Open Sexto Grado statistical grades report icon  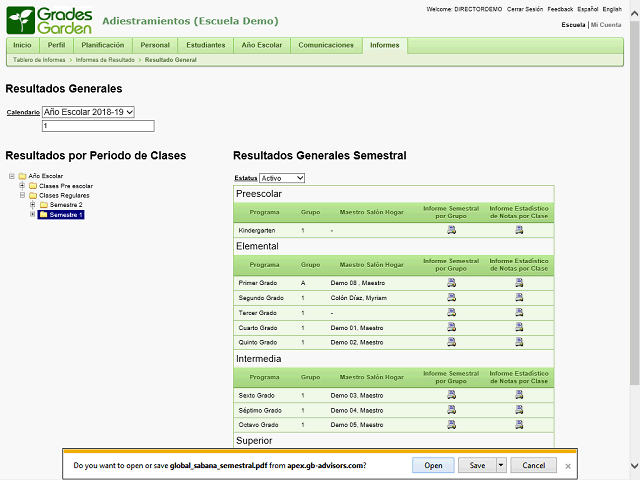519,395
